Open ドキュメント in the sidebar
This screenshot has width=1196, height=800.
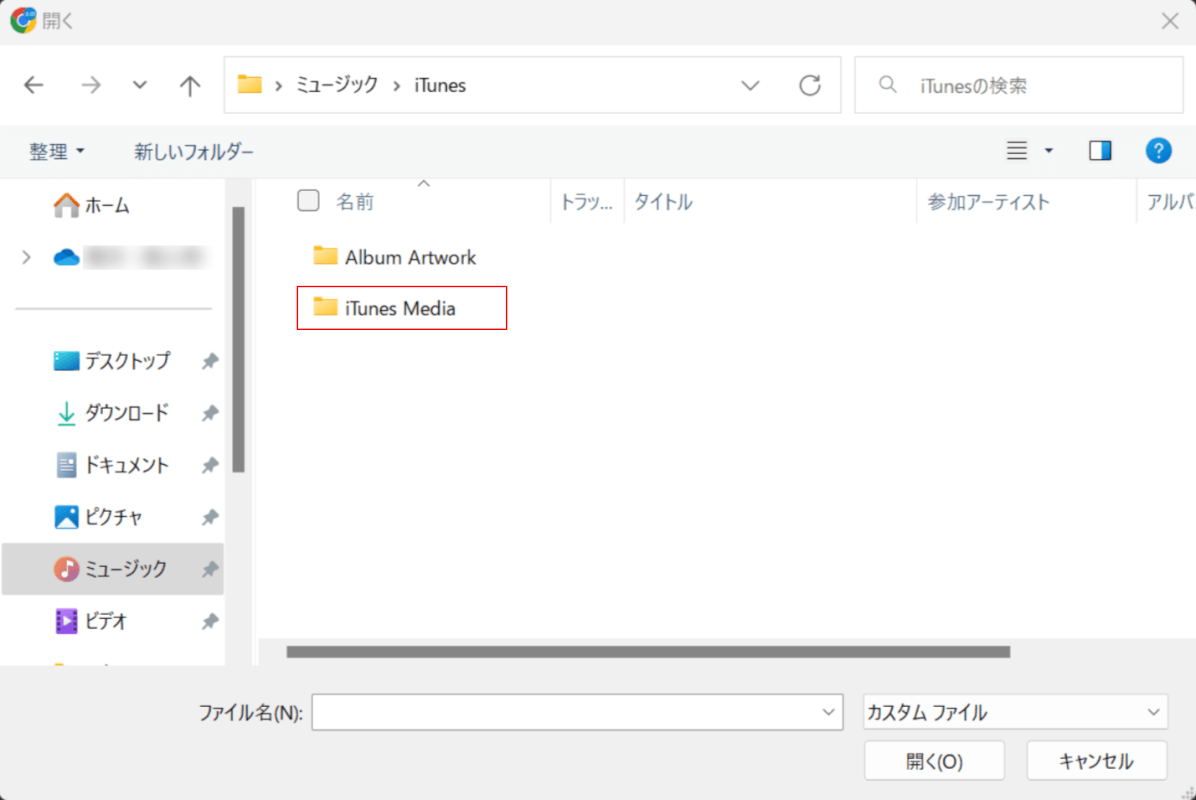[x=112, y=464]
